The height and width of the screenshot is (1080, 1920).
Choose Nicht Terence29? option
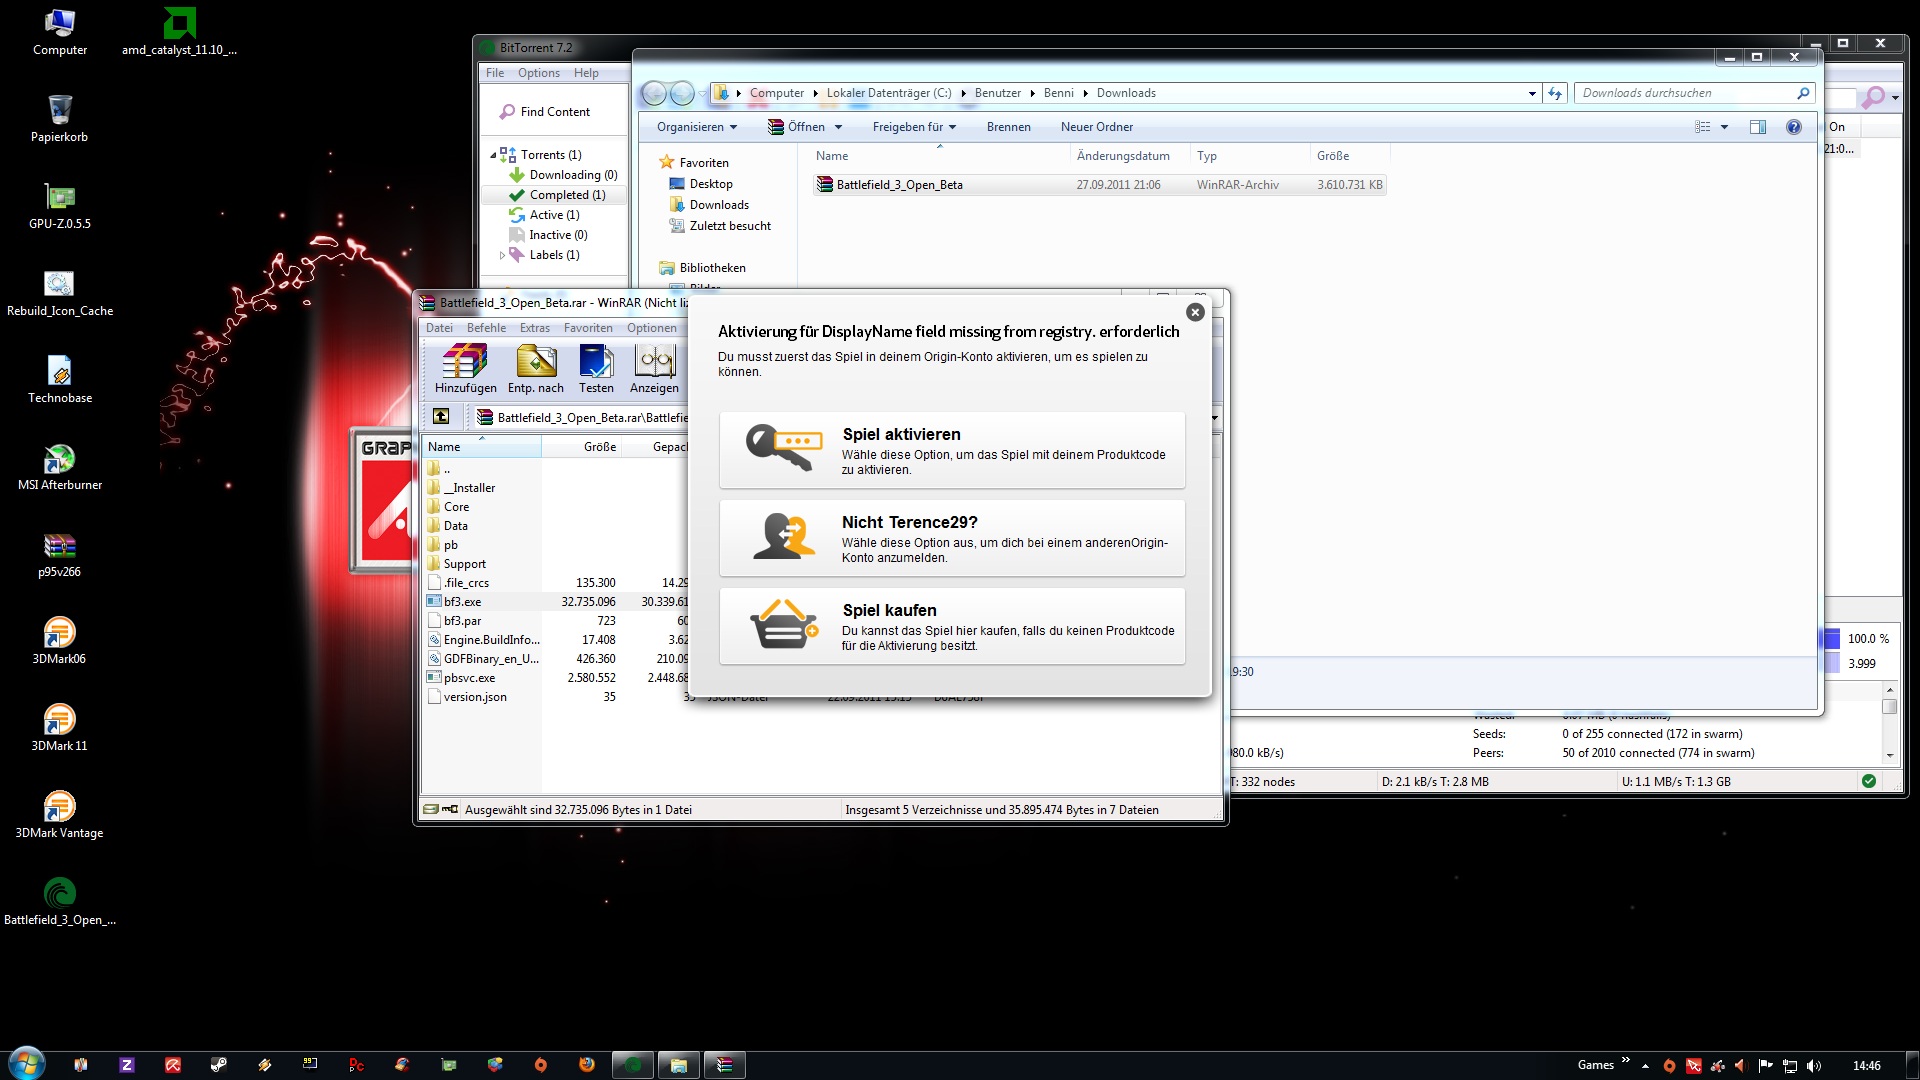click(952, 538)
